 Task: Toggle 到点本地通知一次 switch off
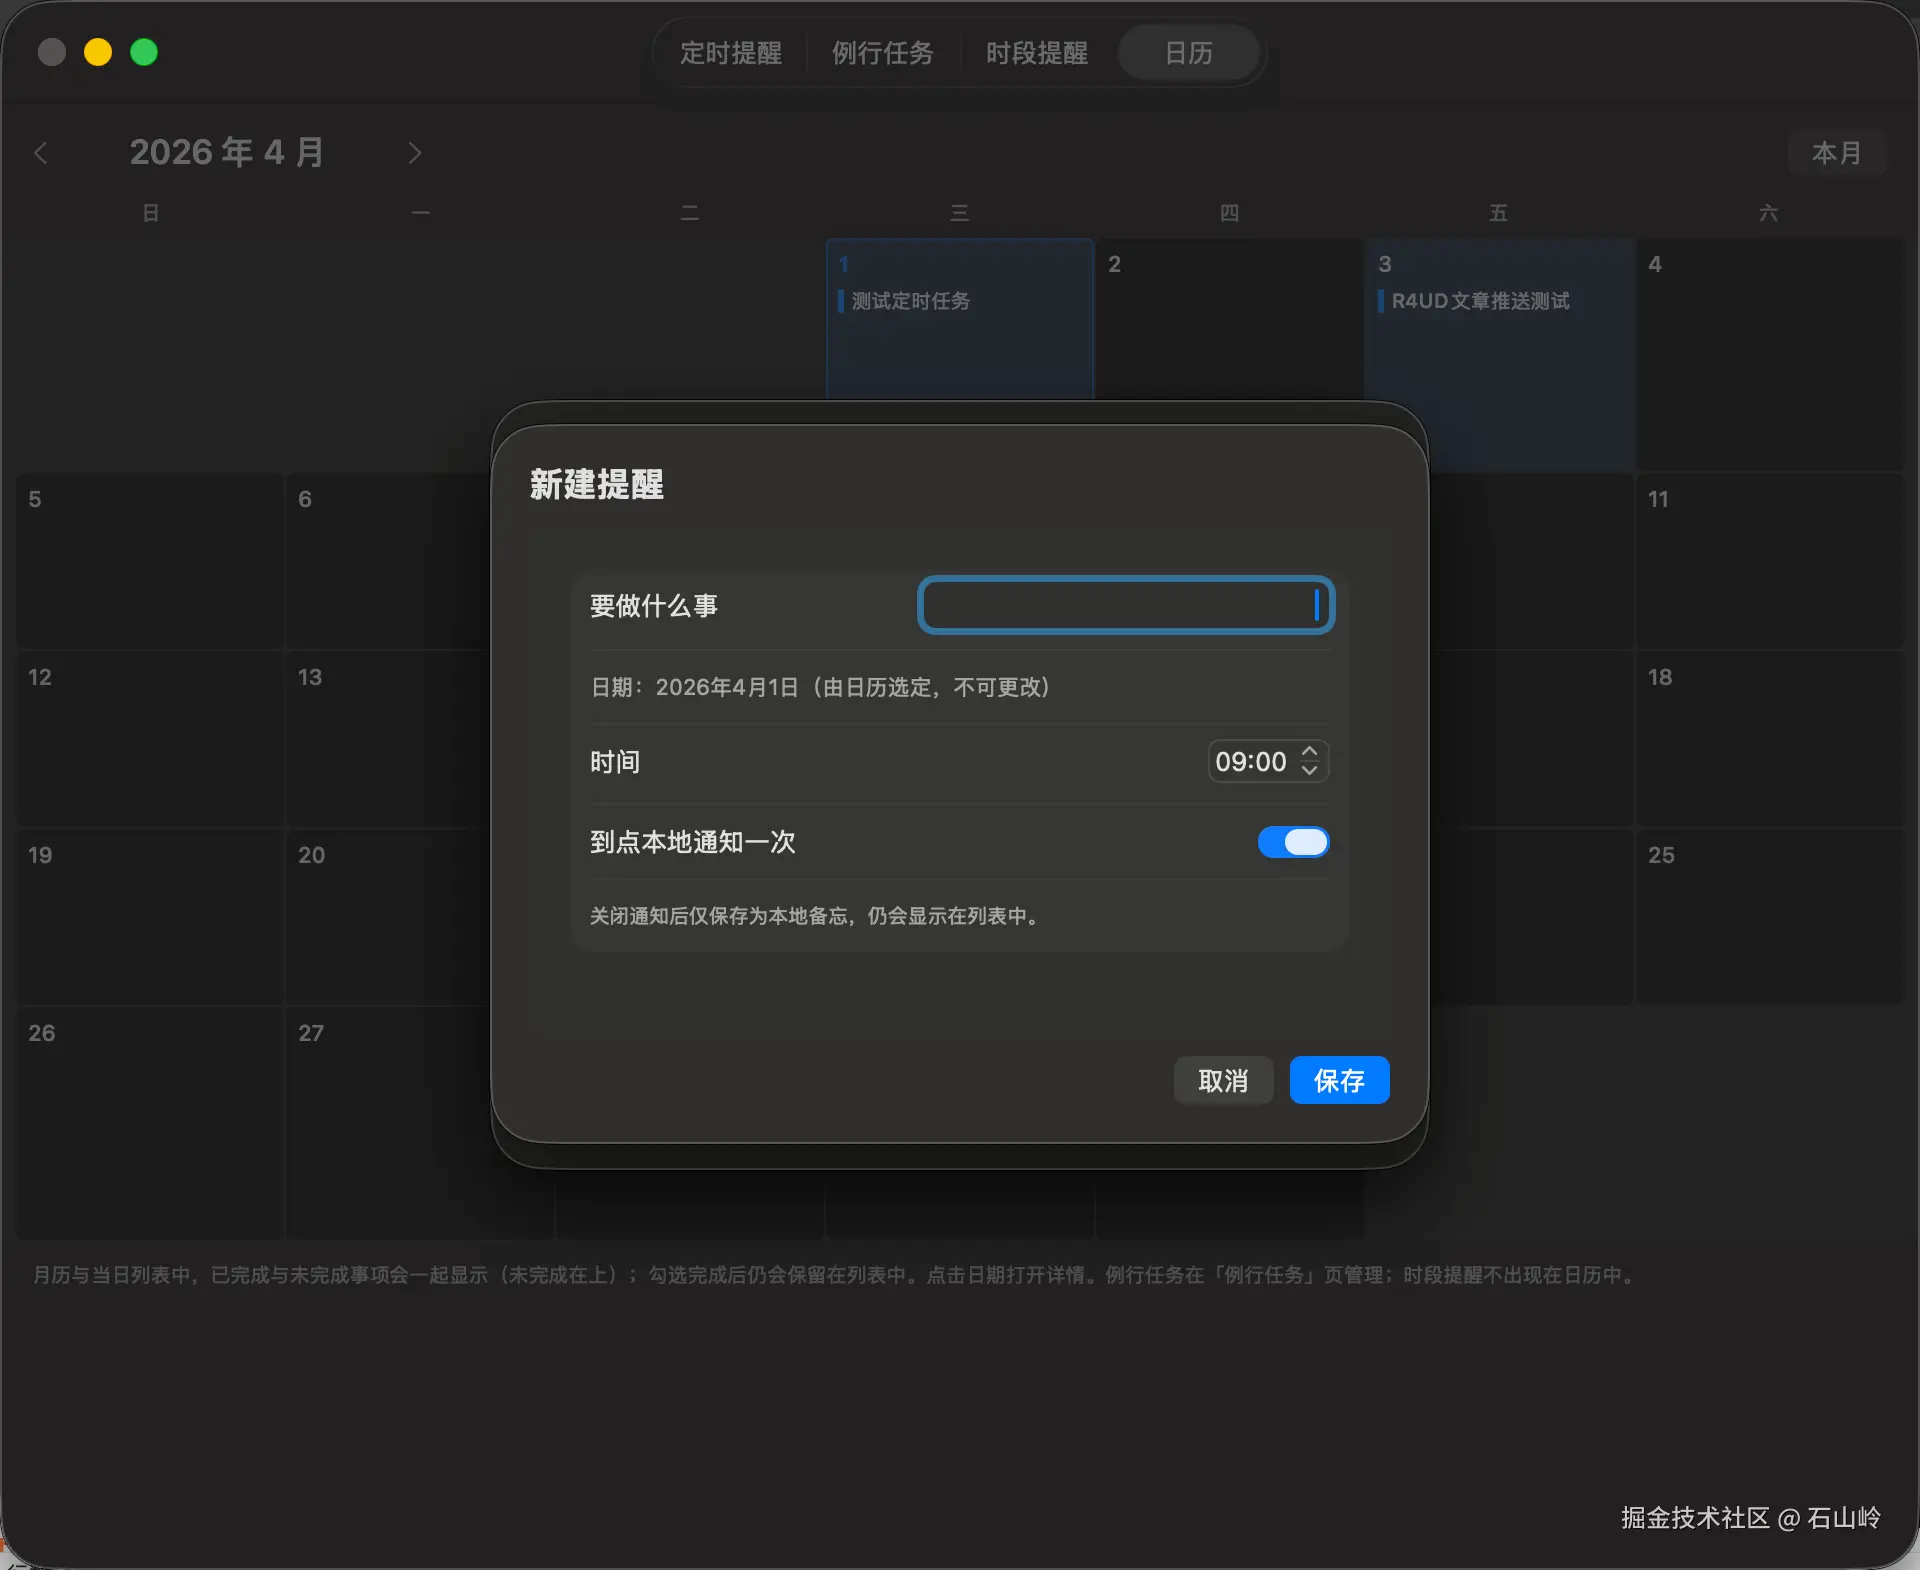[x=1293, y=842]
